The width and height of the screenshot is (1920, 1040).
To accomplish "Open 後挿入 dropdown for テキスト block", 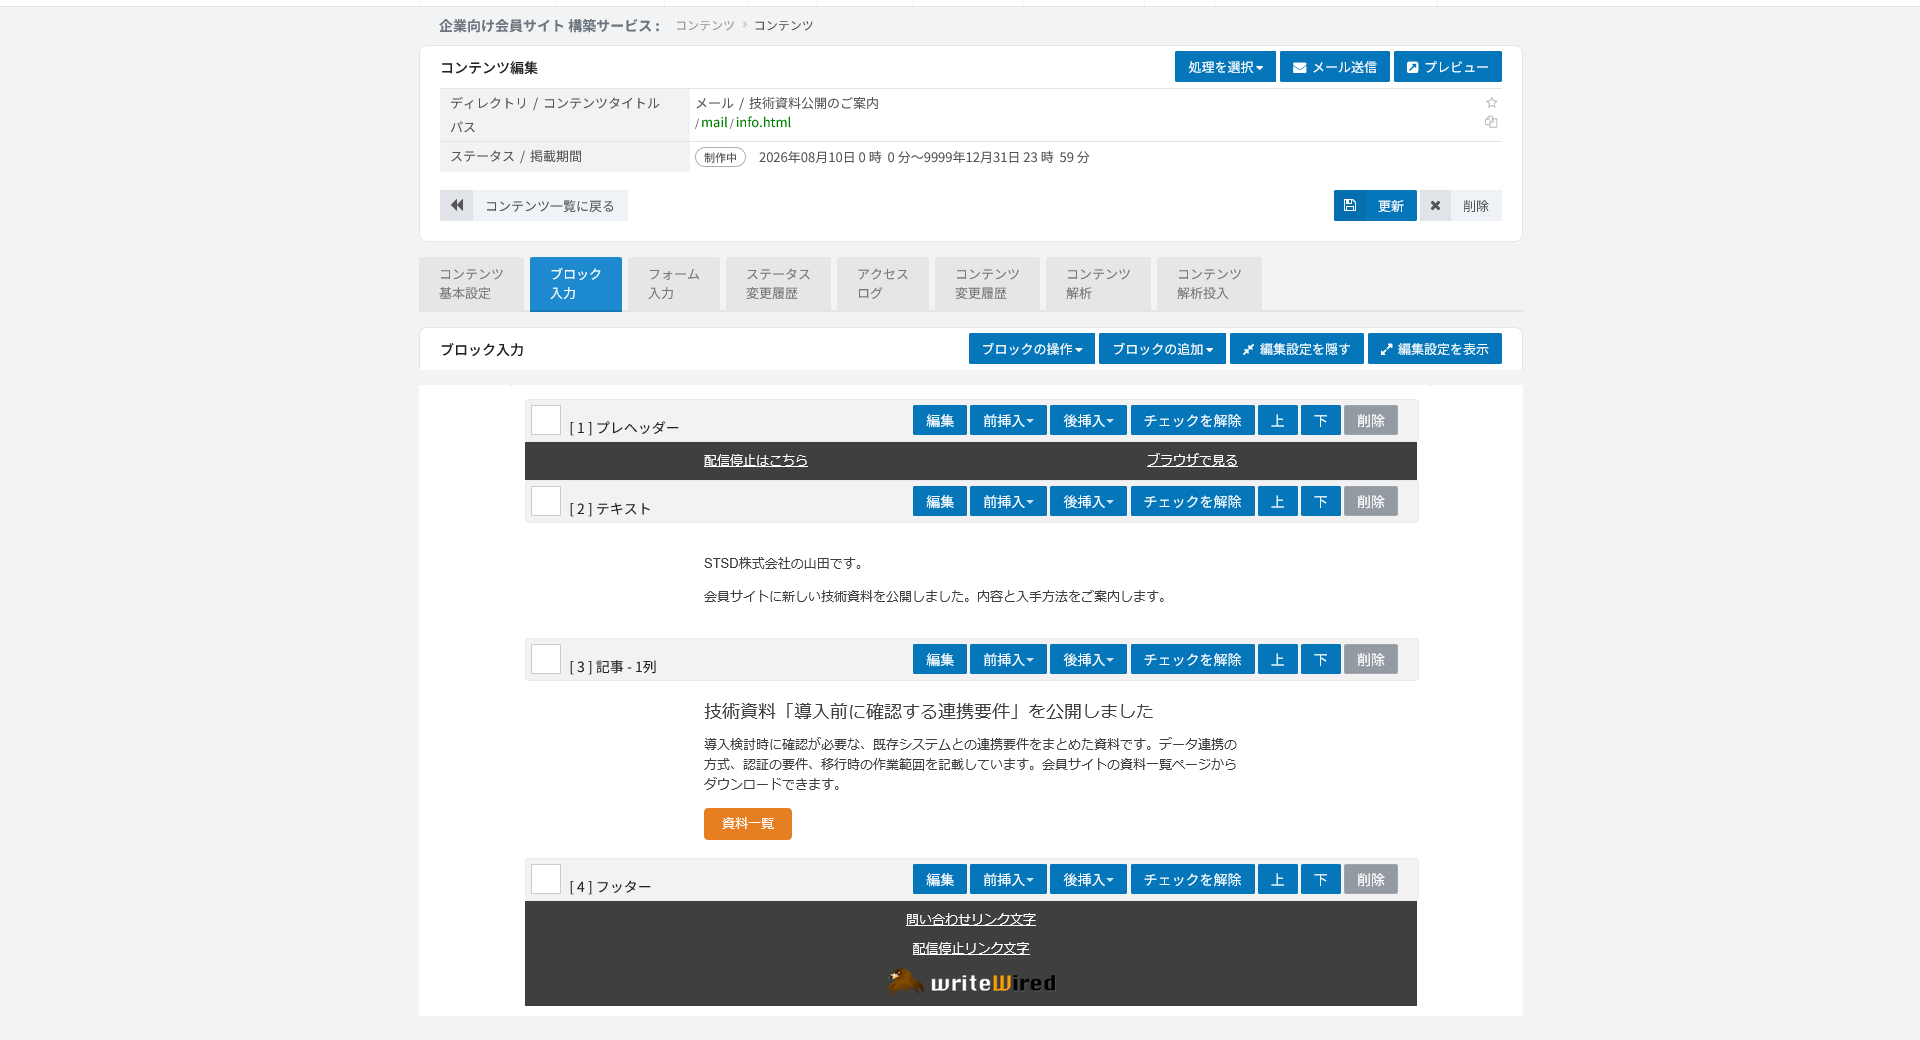I will pos(1088,502).
